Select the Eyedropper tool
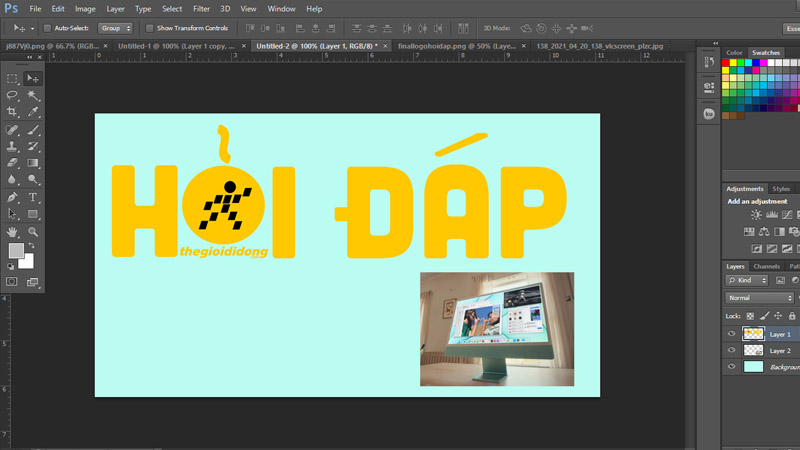Viewport: 800px width, 450px height. 33,112
